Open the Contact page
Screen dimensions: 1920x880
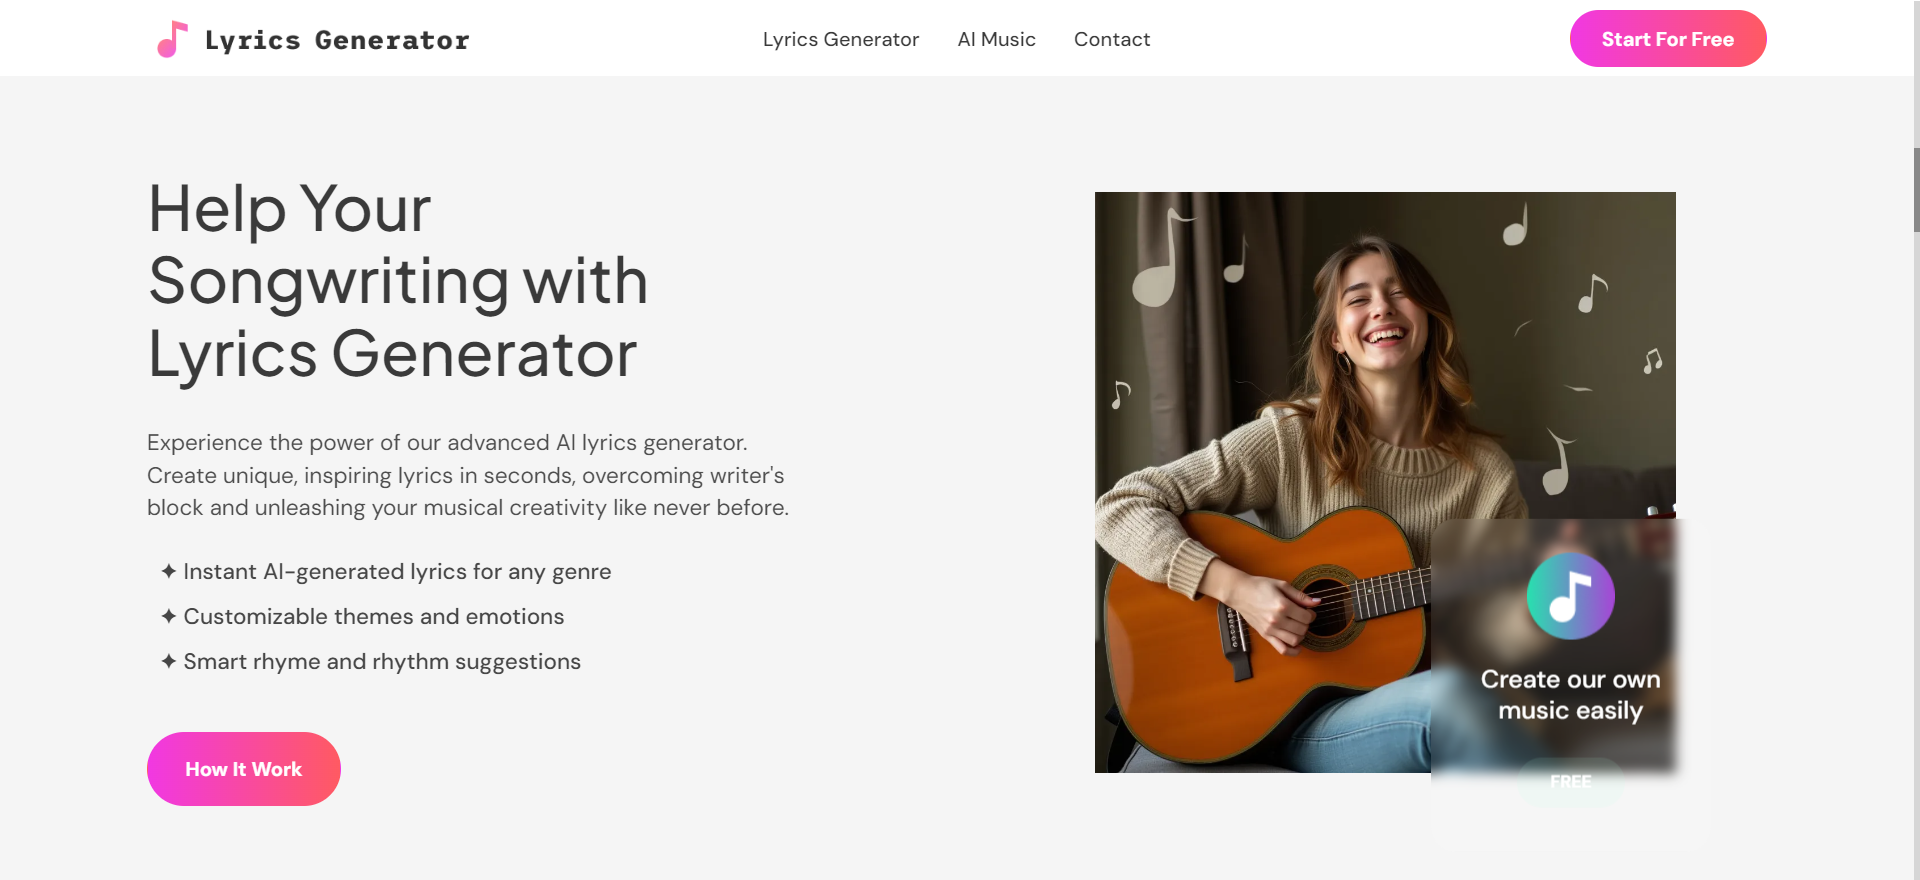pos(1111,39)
